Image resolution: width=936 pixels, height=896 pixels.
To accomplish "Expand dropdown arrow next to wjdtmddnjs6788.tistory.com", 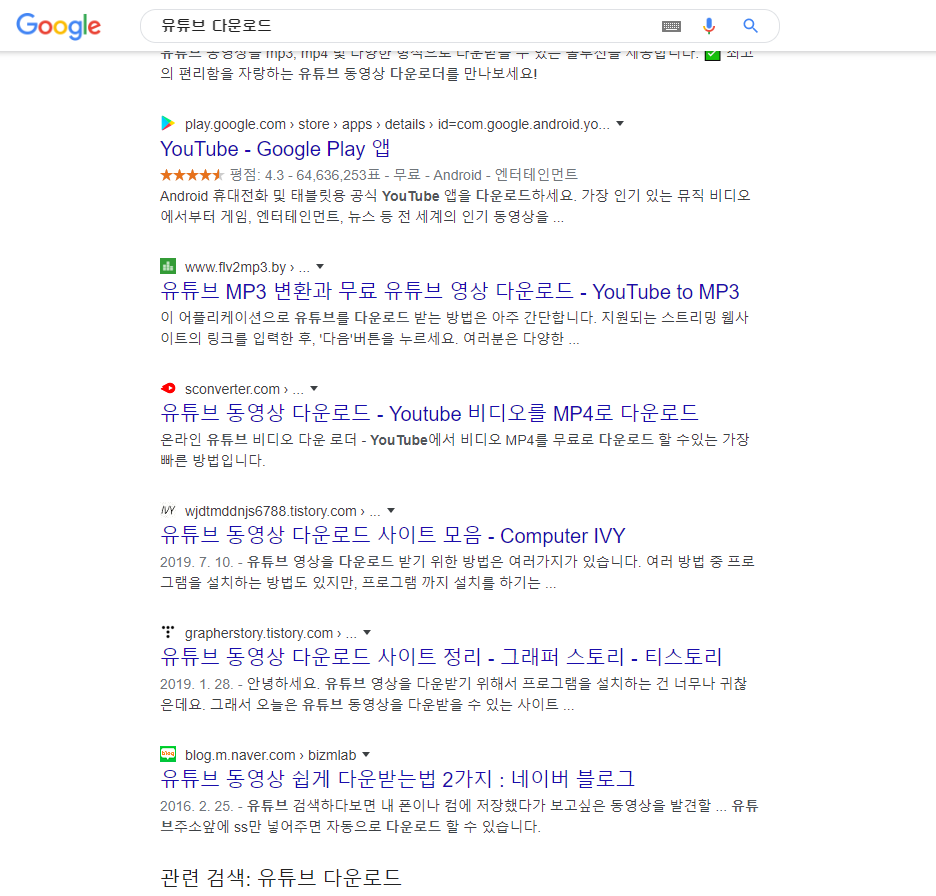I will pyautogui.click(x=391, y=510).
